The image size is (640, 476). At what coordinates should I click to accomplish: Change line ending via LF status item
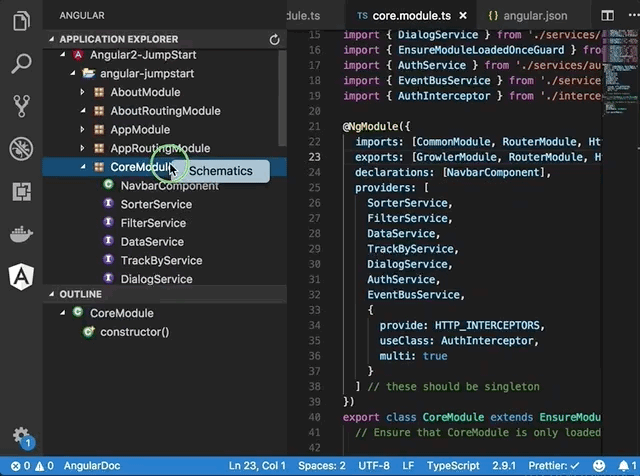pyautogui.click(x=408, y=466)
